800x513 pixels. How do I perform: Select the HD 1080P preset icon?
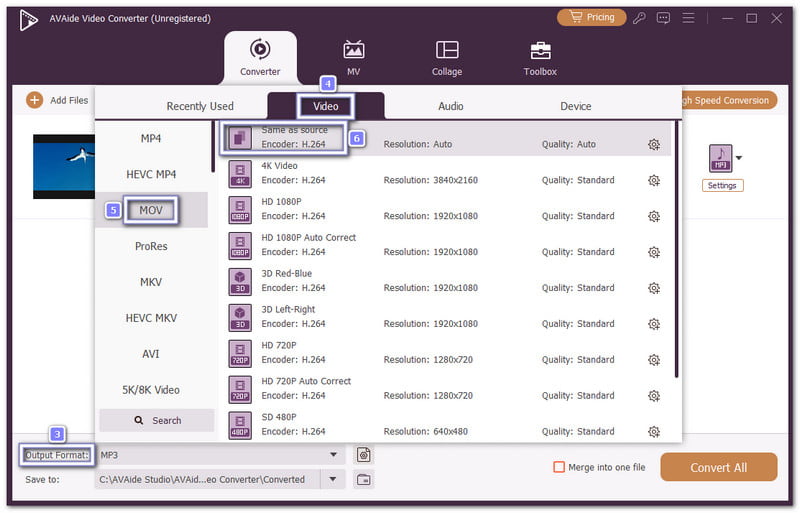point(240,209)
